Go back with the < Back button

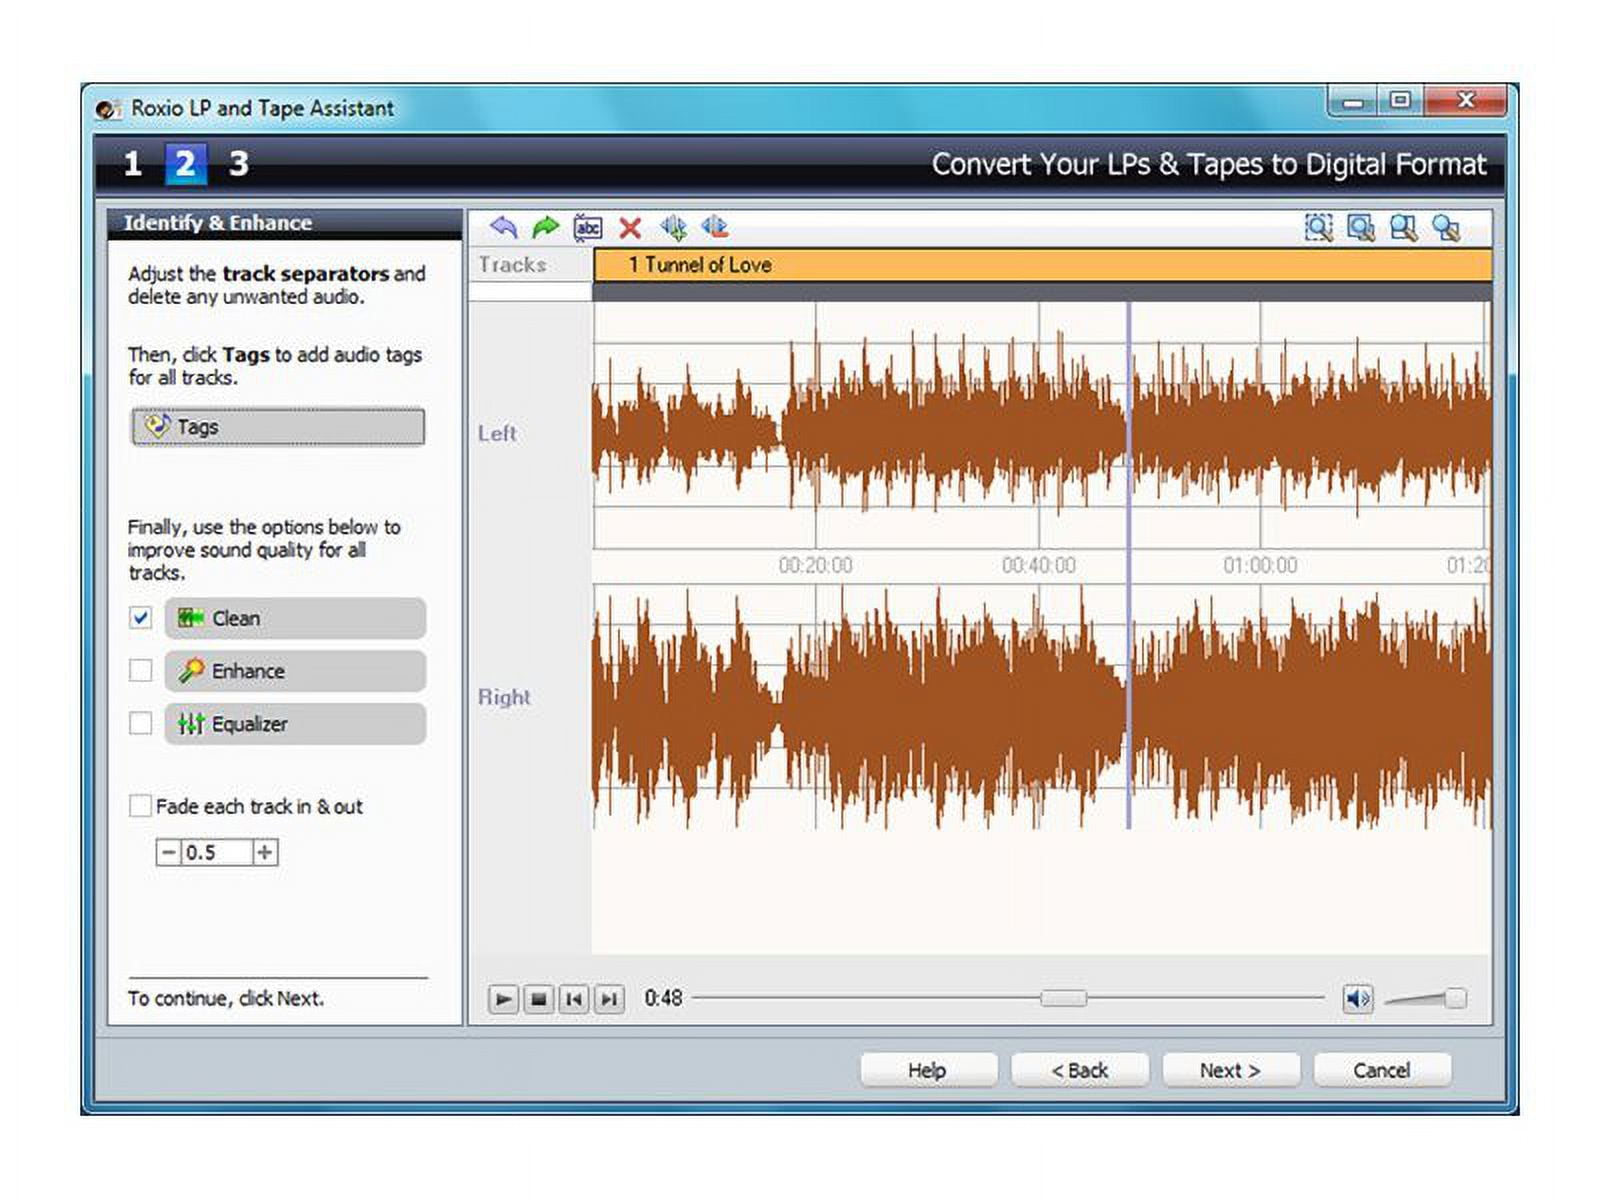pyautogui.click(x=1079, y=1070)
